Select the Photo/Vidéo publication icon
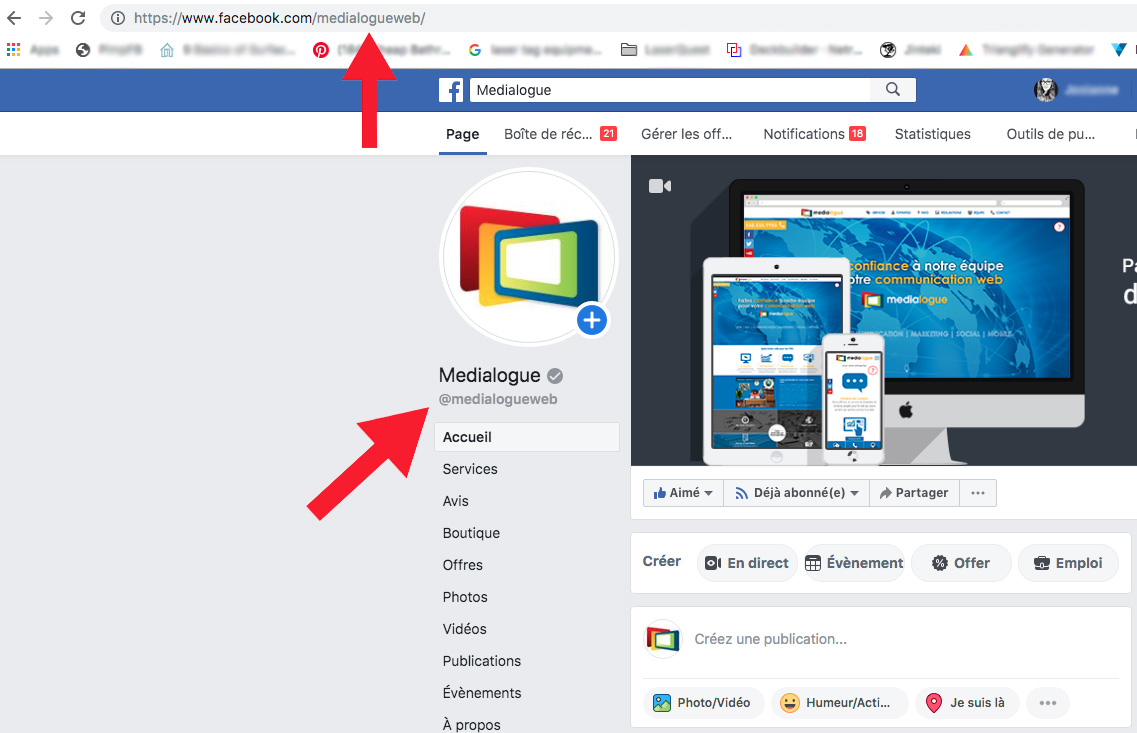 [662, 703]
